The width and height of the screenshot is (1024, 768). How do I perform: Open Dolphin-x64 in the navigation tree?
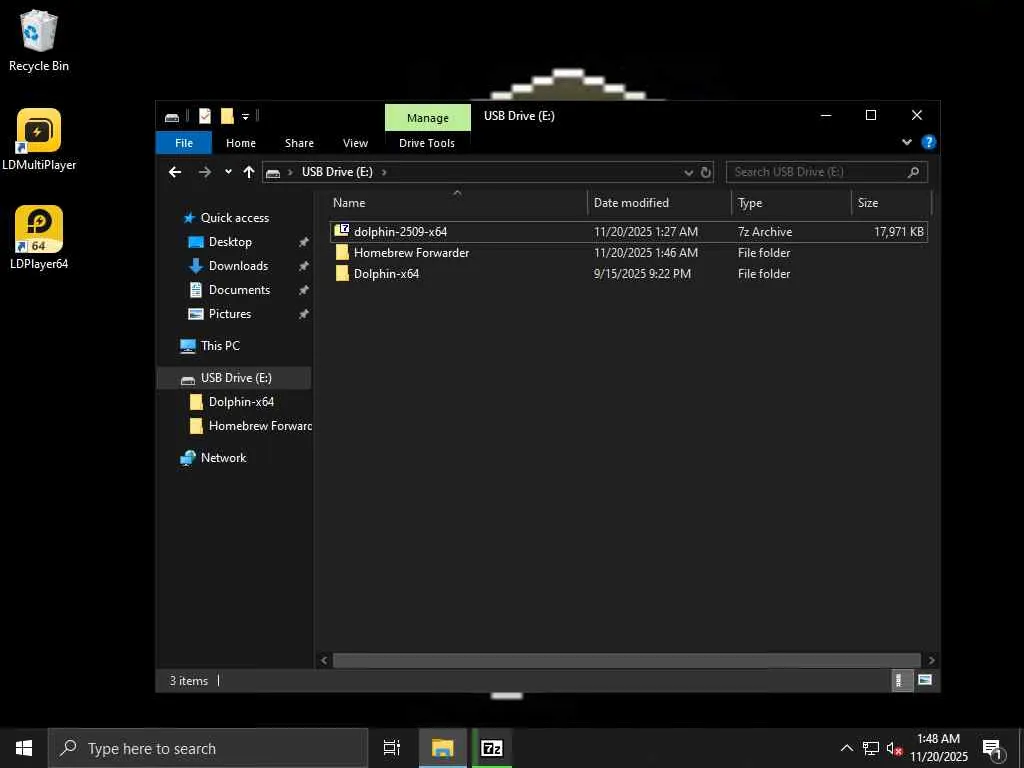240,402
